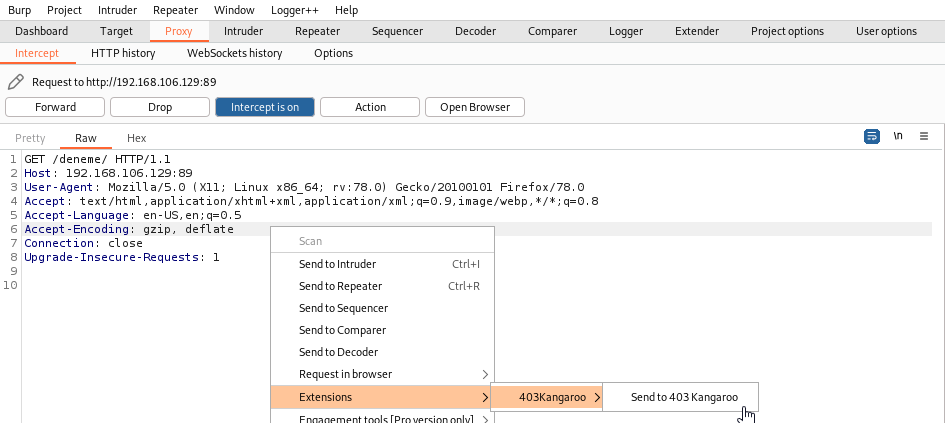Select the Proxy tab

coord(178,31)
